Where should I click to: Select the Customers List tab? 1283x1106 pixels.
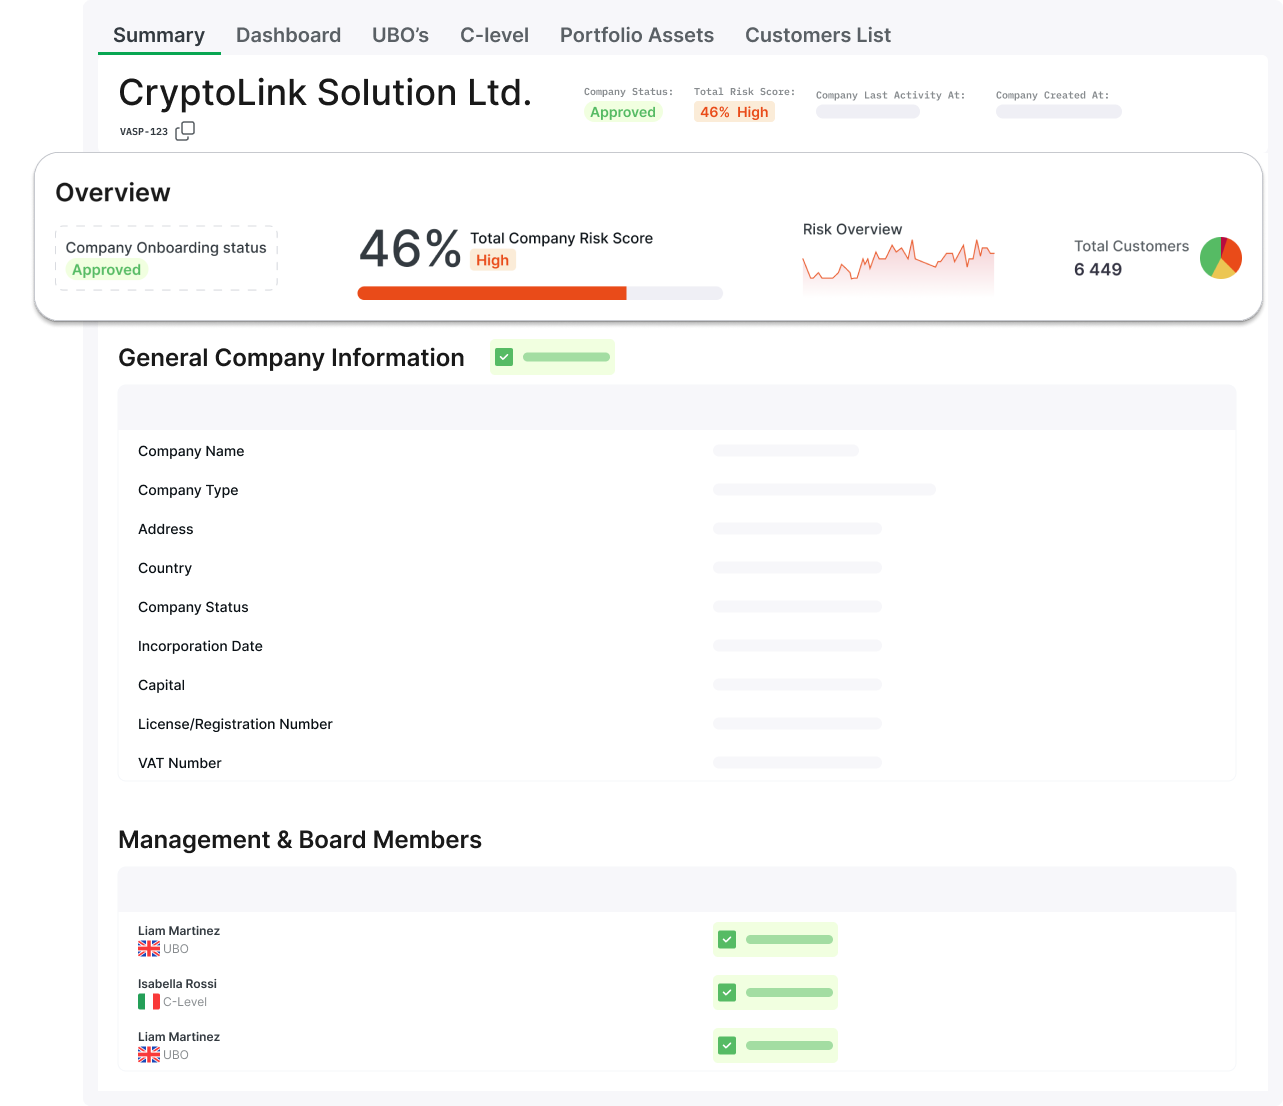[x=817, y=35]
